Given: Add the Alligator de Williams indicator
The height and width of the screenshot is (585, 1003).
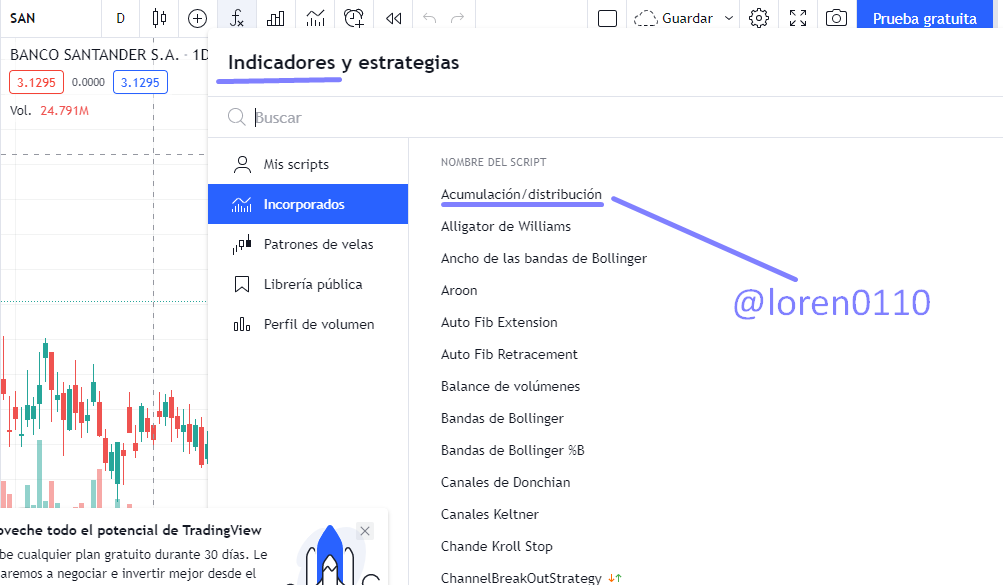Looking at the screenshot, I should pyautogui.click(x=506, y=226).
